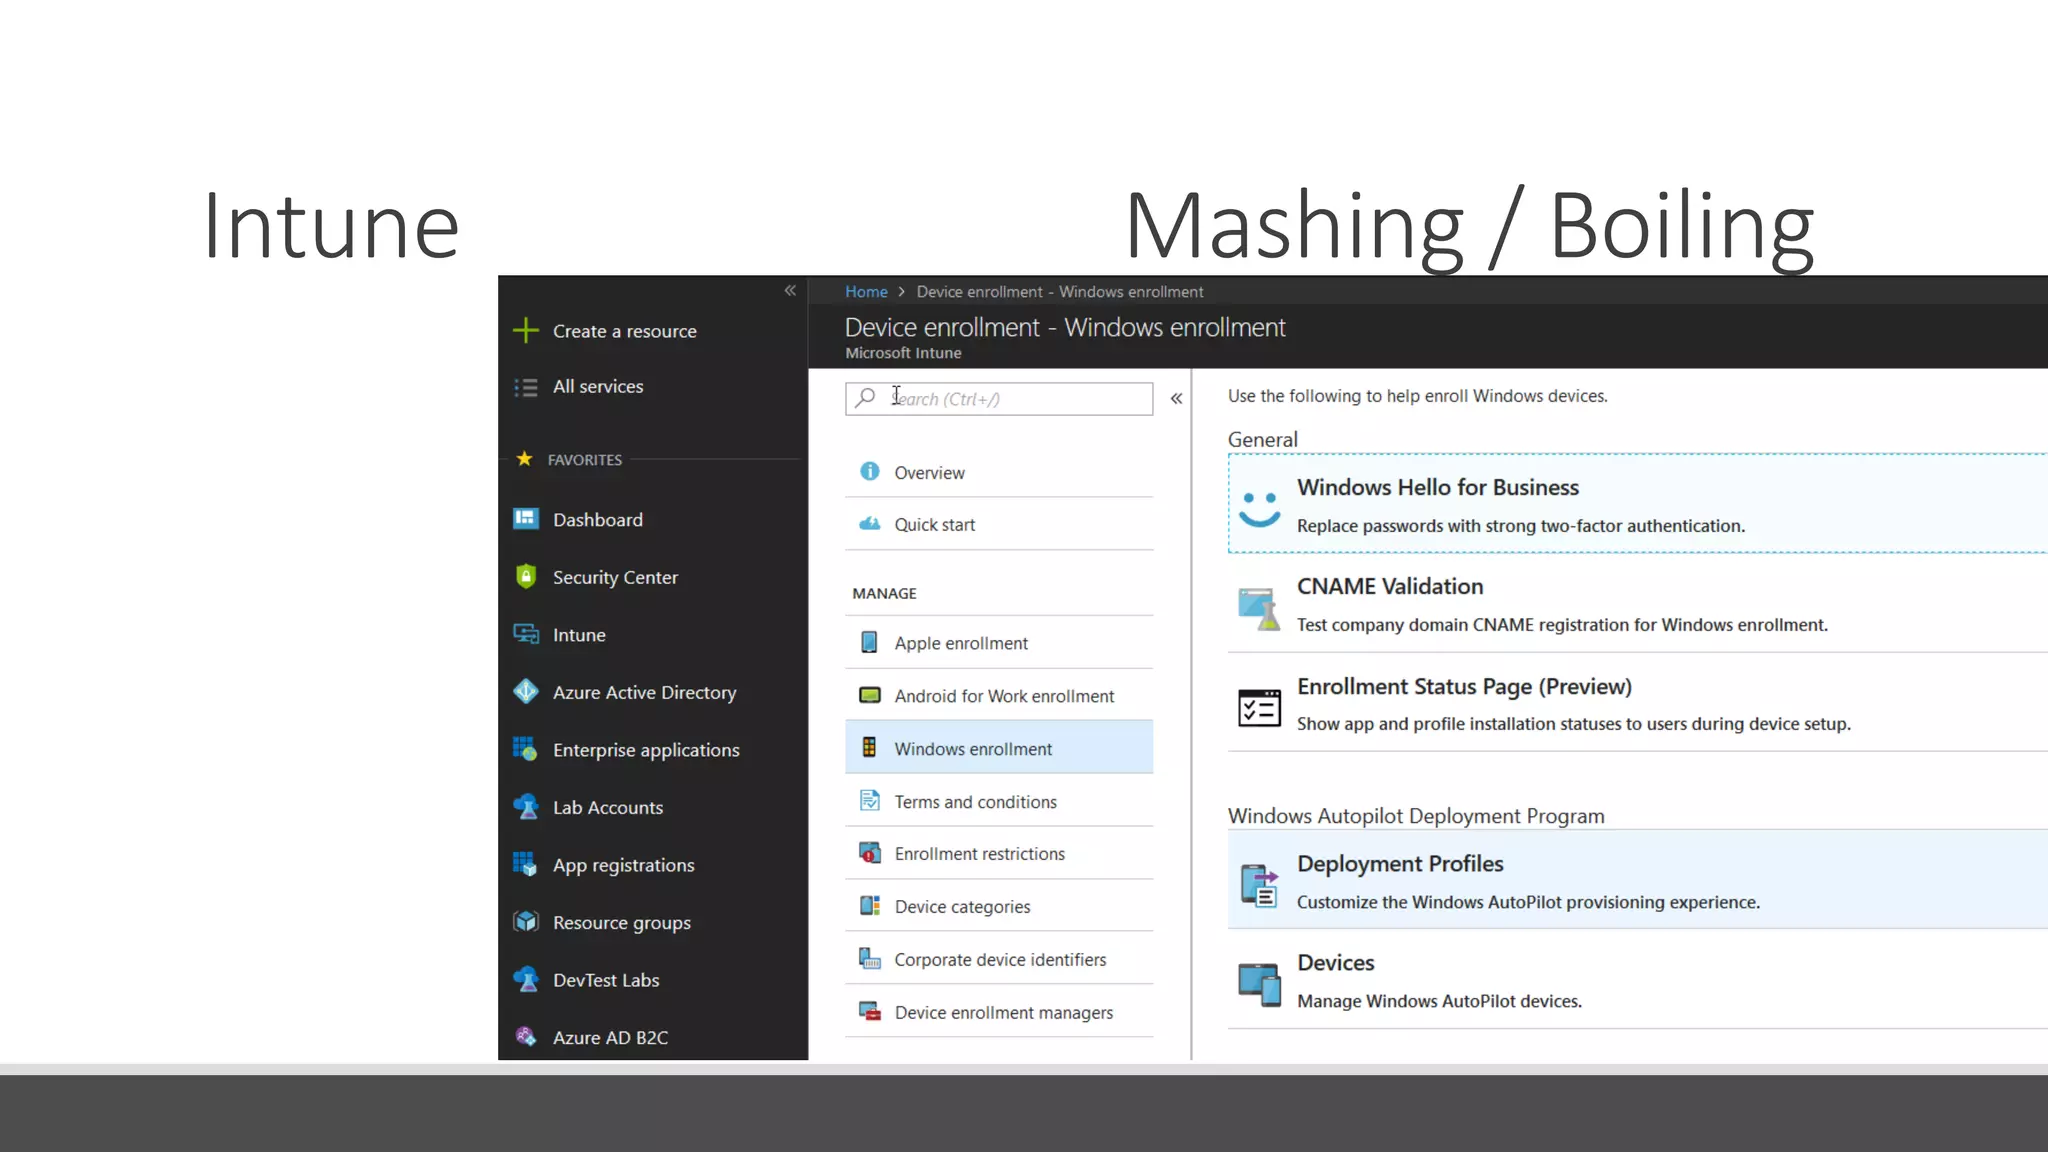Open Overview in the enrollment menu

(x=999, y=472)
